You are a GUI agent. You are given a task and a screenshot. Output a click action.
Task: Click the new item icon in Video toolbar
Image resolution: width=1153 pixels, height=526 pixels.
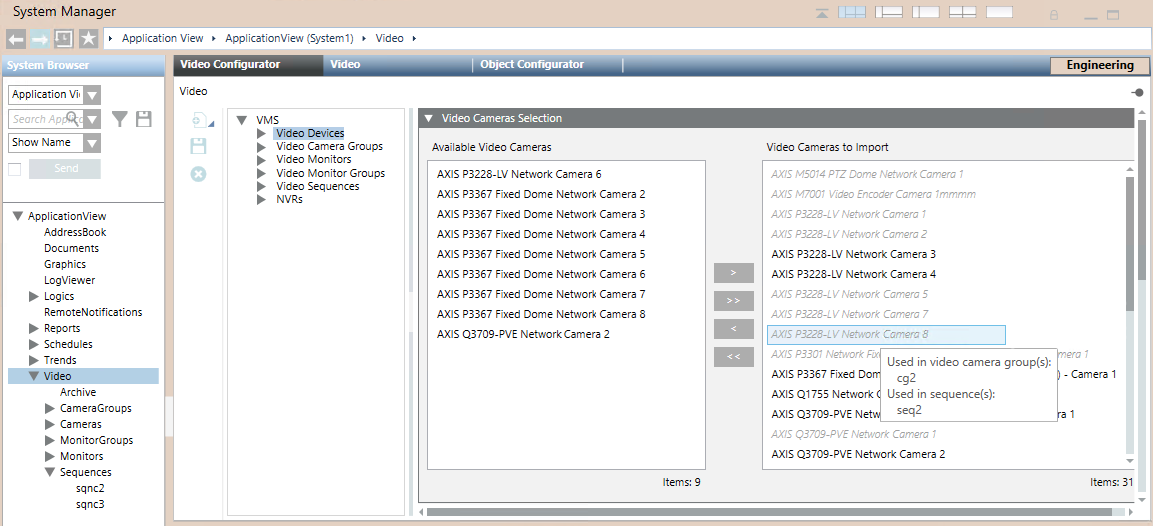pos(200,120)
